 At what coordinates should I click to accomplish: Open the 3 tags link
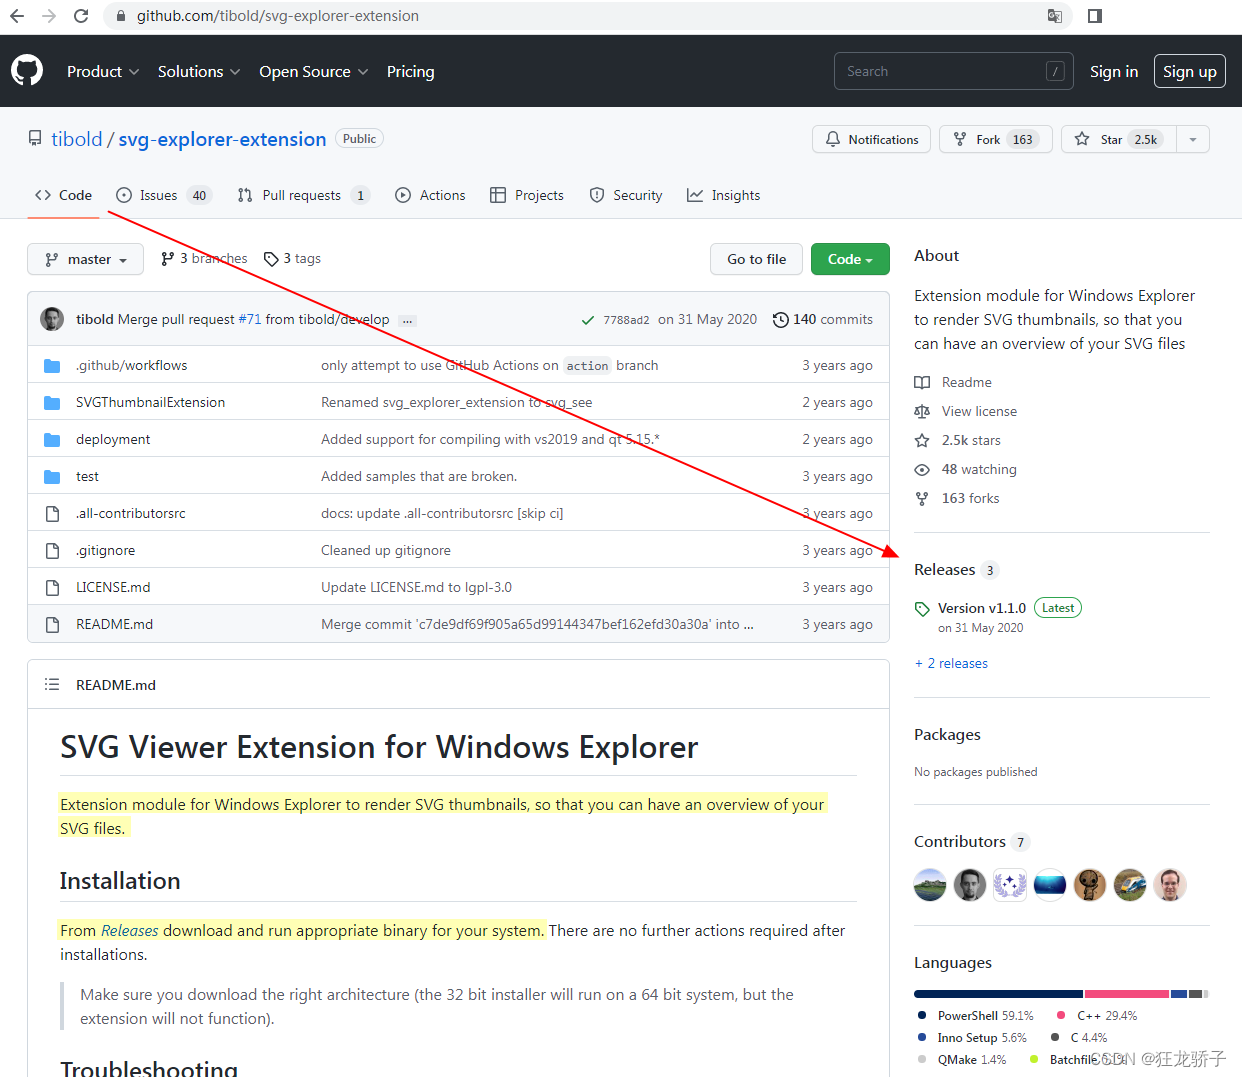[292, 259]
